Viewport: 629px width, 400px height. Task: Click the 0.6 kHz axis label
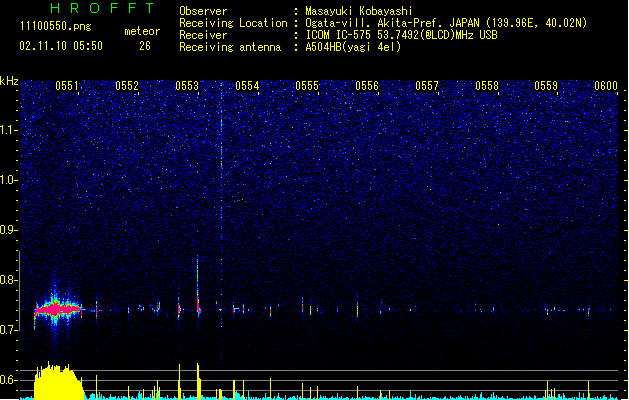pos(9,380)
